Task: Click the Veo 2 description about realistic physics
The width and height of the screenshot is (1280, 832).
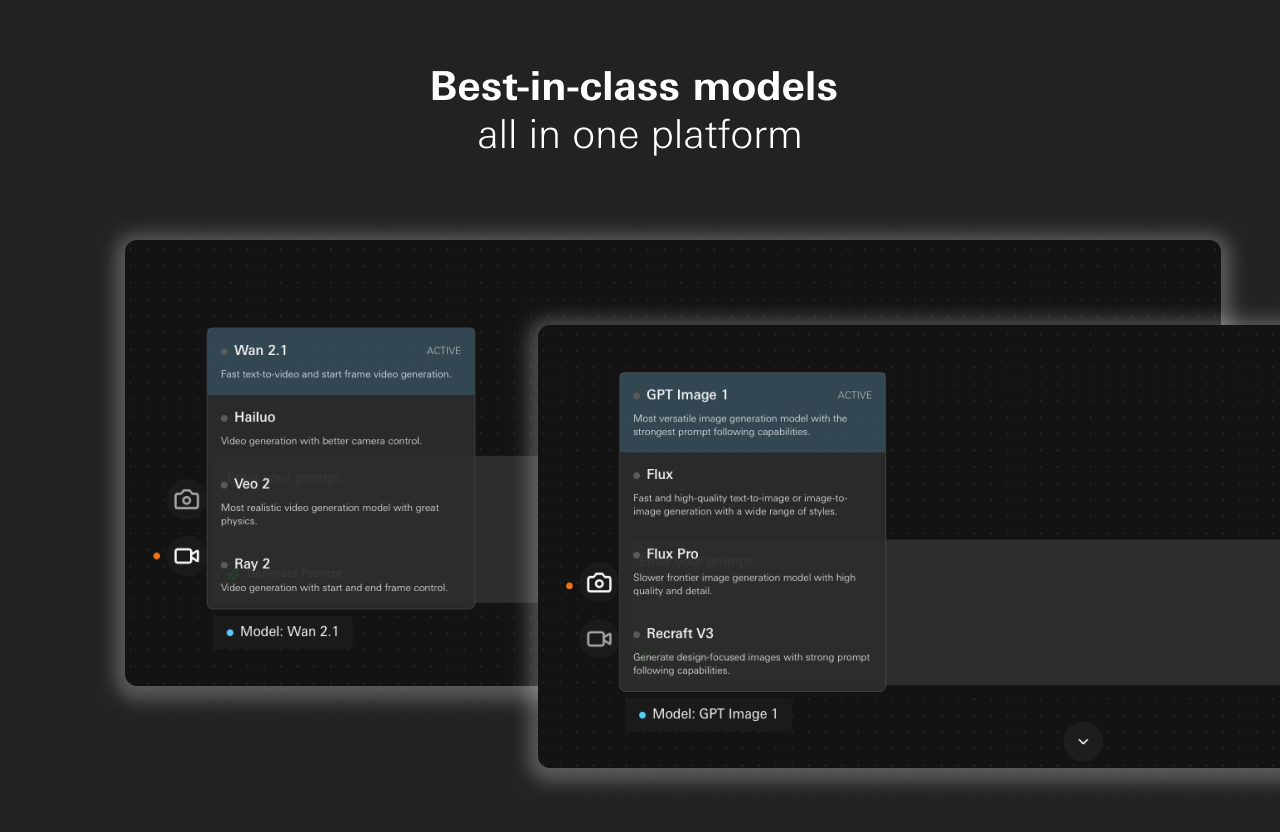Action: pyautogui.click(x=330, y=514)
